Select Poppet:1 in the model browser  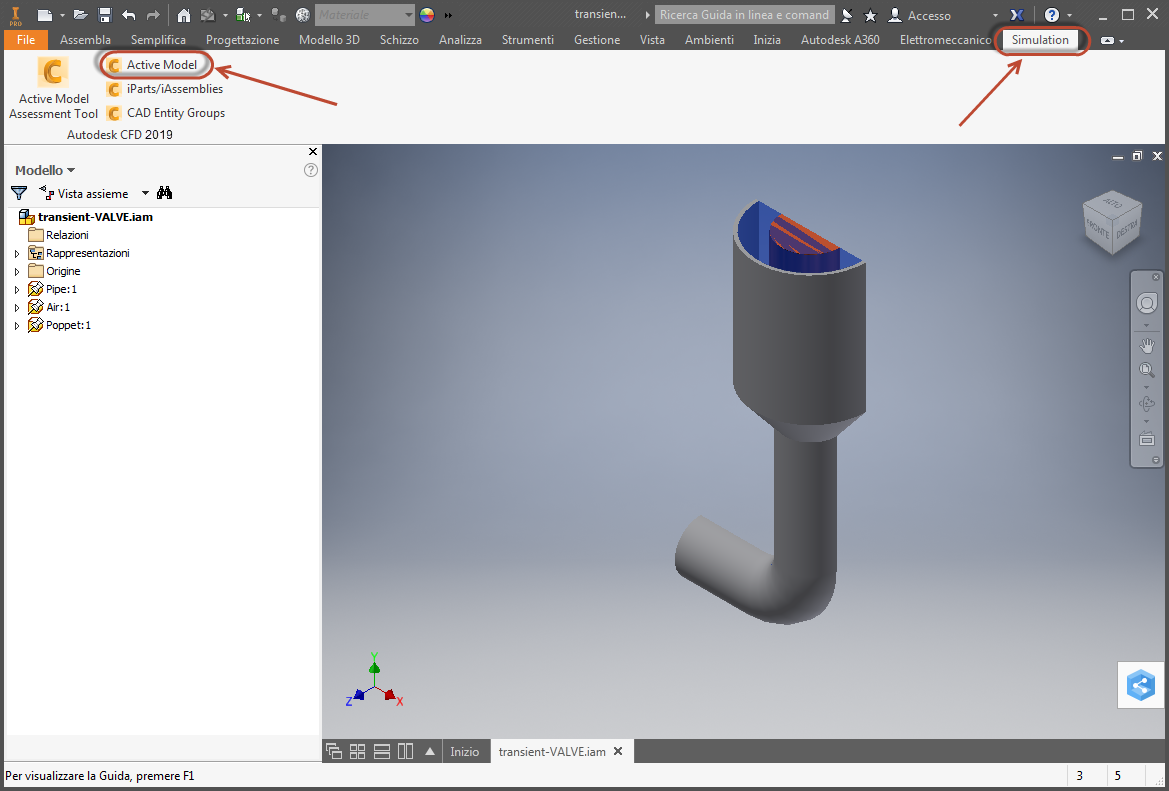[70, 325]
